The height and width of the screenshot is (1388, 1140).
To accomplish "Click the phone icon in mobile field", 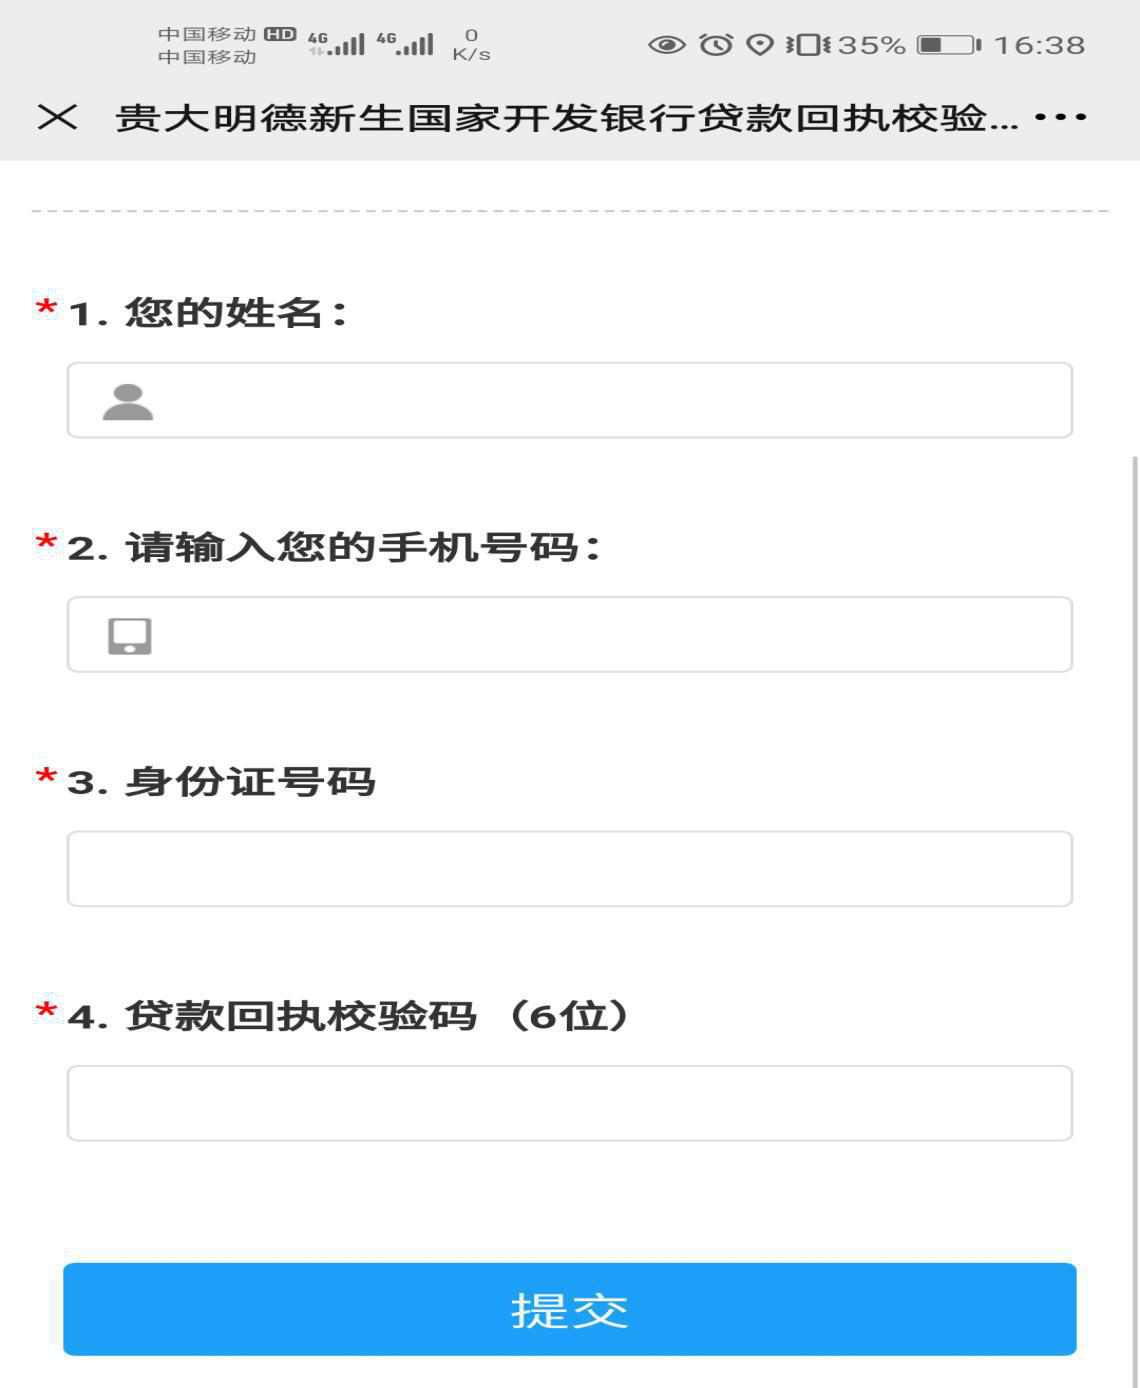I will coord(130,636).
